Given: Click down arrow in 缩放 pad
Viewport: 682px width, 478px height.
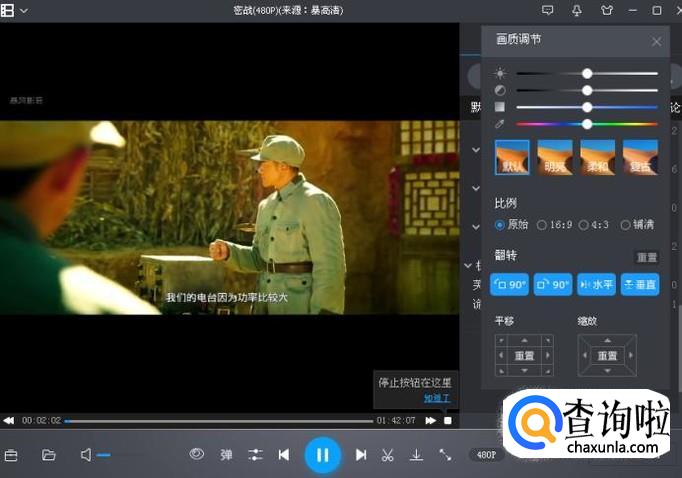Looking at the screenshot, I should pos(607,371).
